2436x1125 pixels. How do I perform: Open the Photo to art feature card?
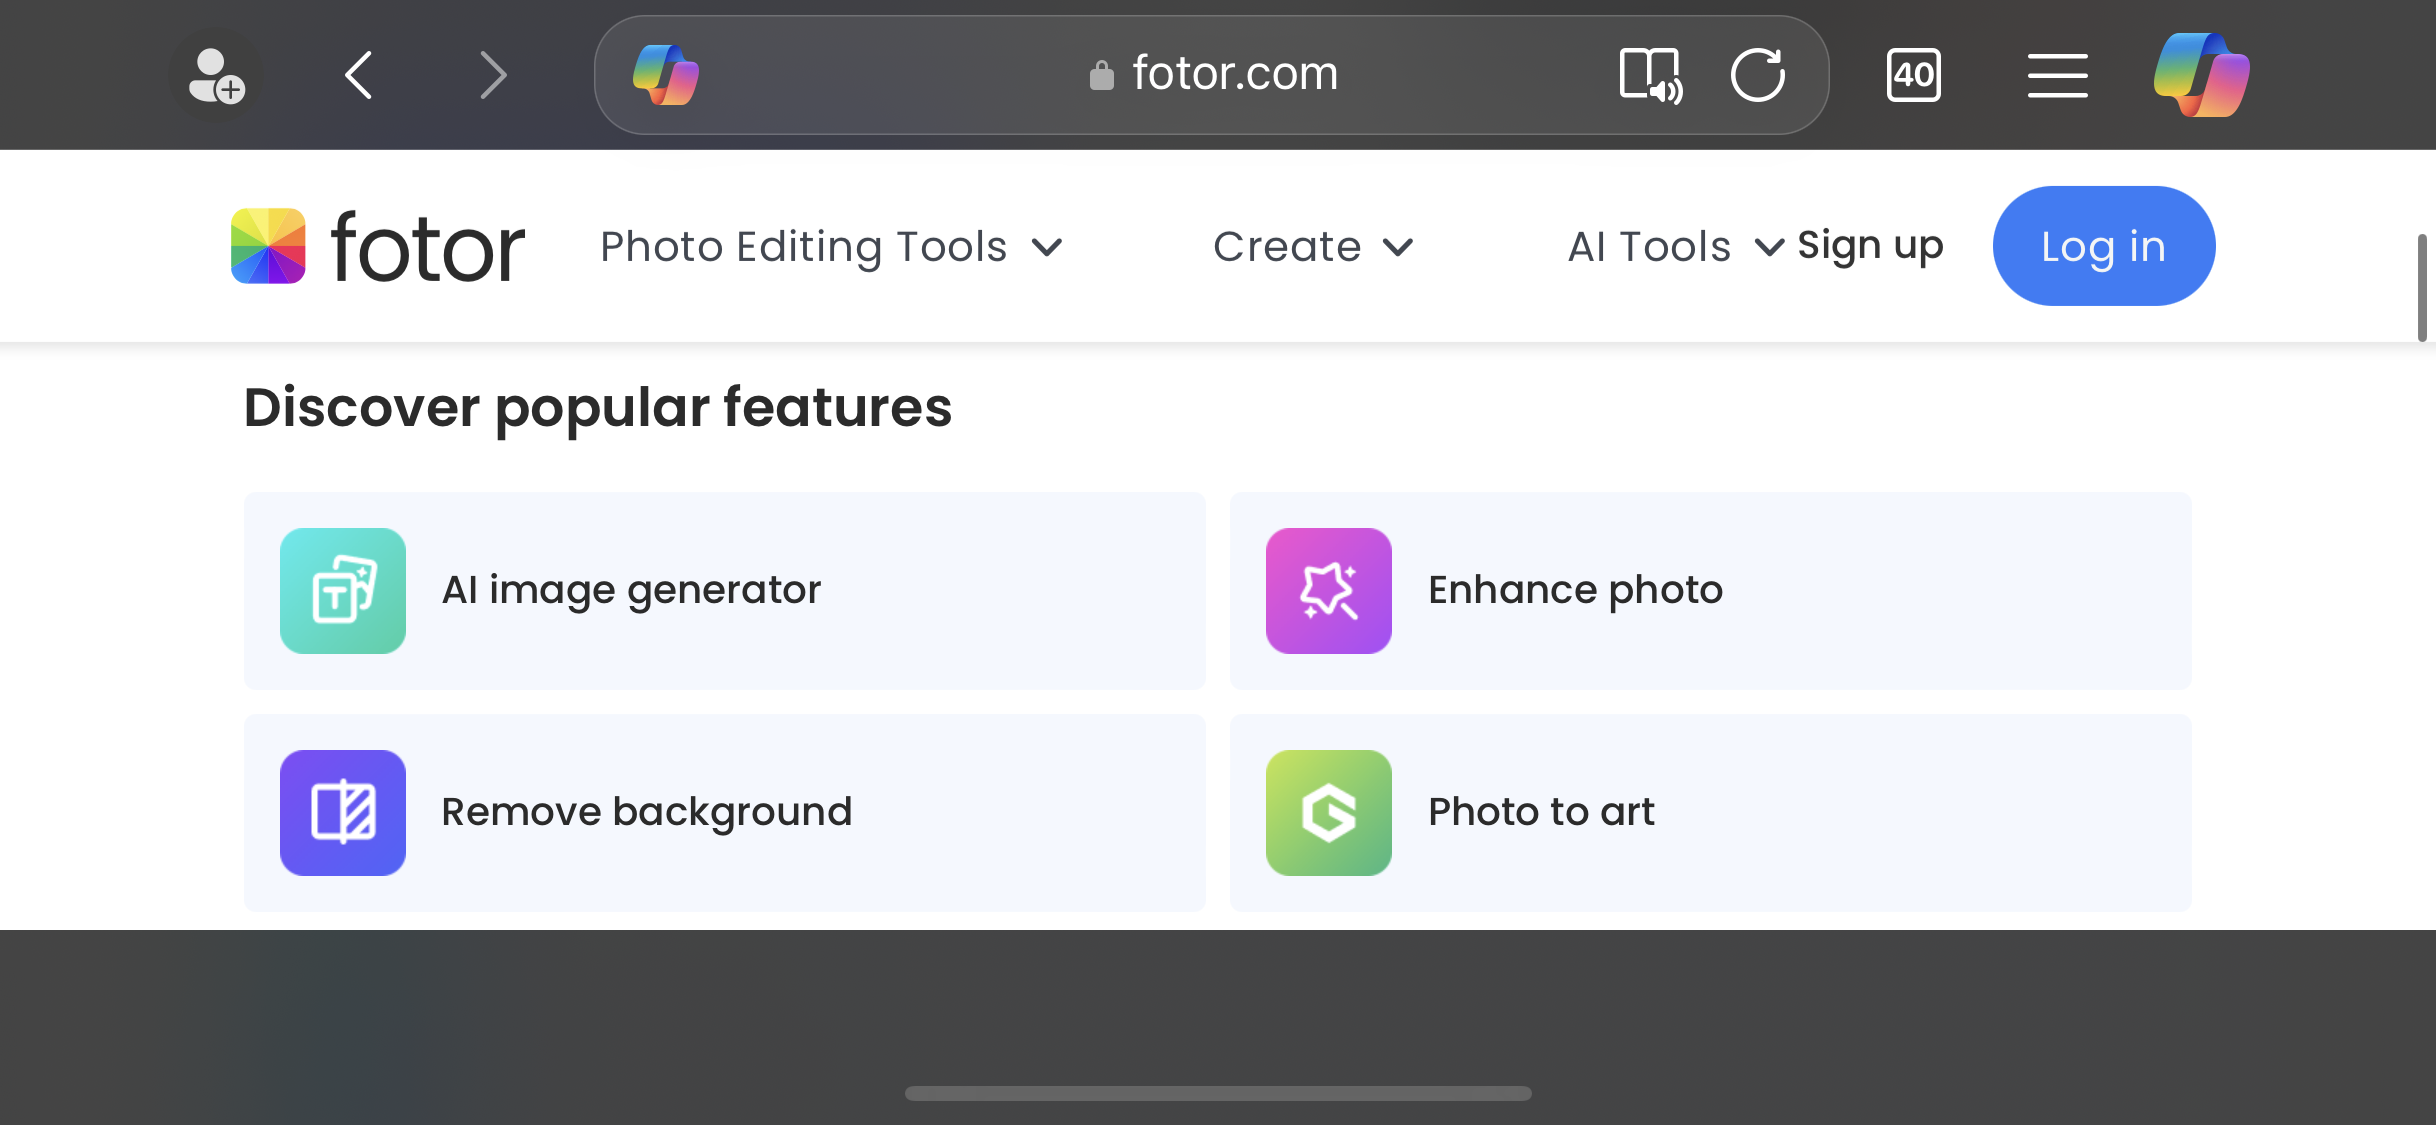coord(1711,813)
